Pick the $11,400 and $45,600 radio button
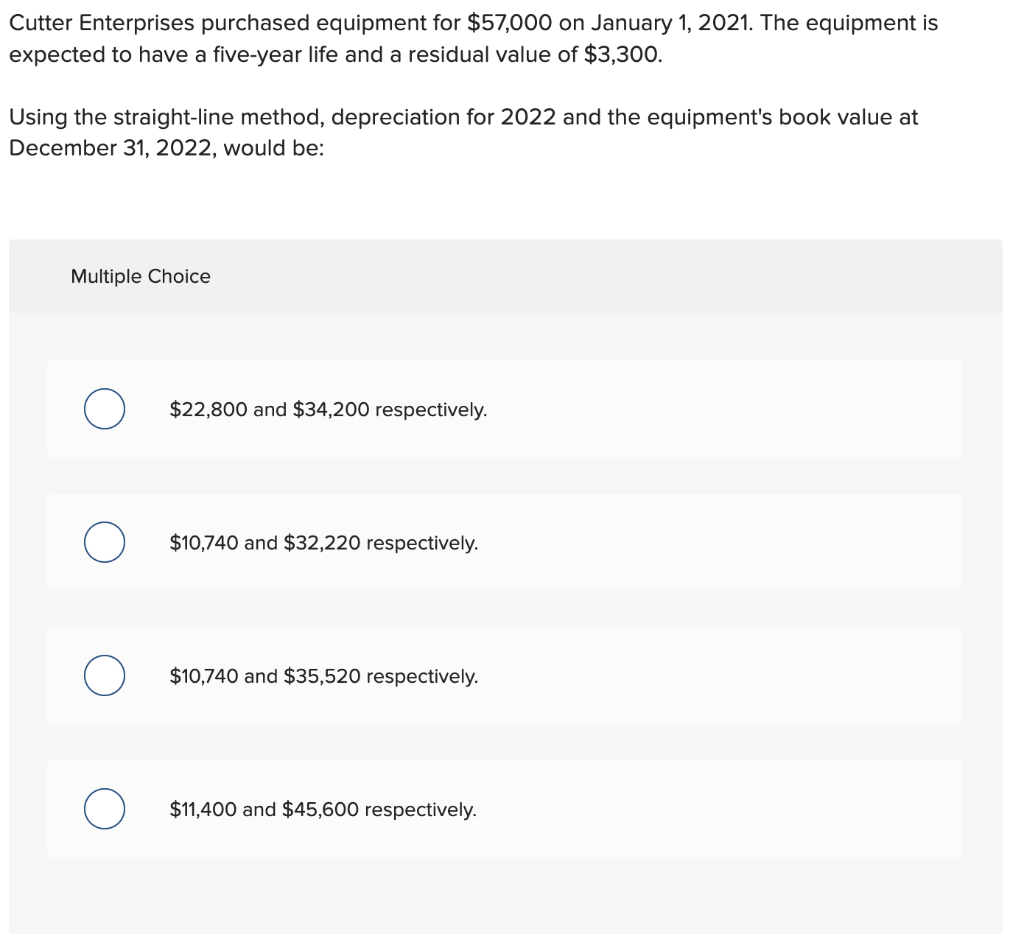The height and width of the screenshot is (934, 1024). (104, 809)
